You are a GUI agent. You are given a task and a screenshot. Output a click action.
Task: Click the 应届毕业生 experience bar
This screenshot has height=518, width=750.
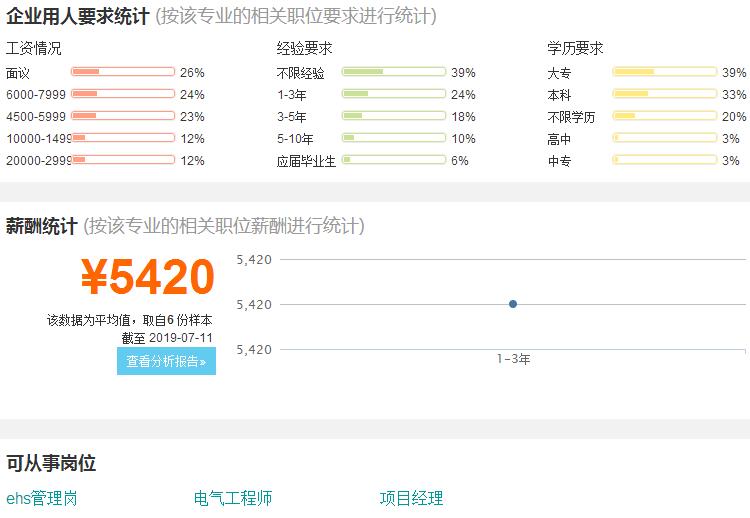click(394, 160)
